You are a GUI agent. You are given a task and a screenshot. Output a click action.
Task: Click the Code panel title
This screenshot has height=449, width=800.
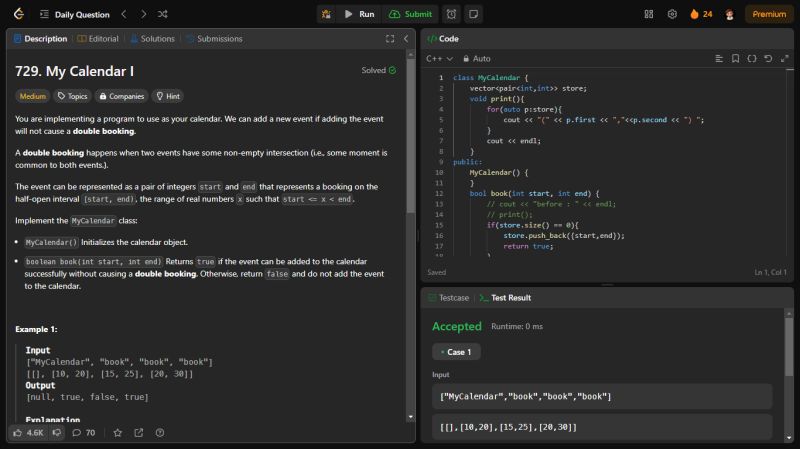443,39
